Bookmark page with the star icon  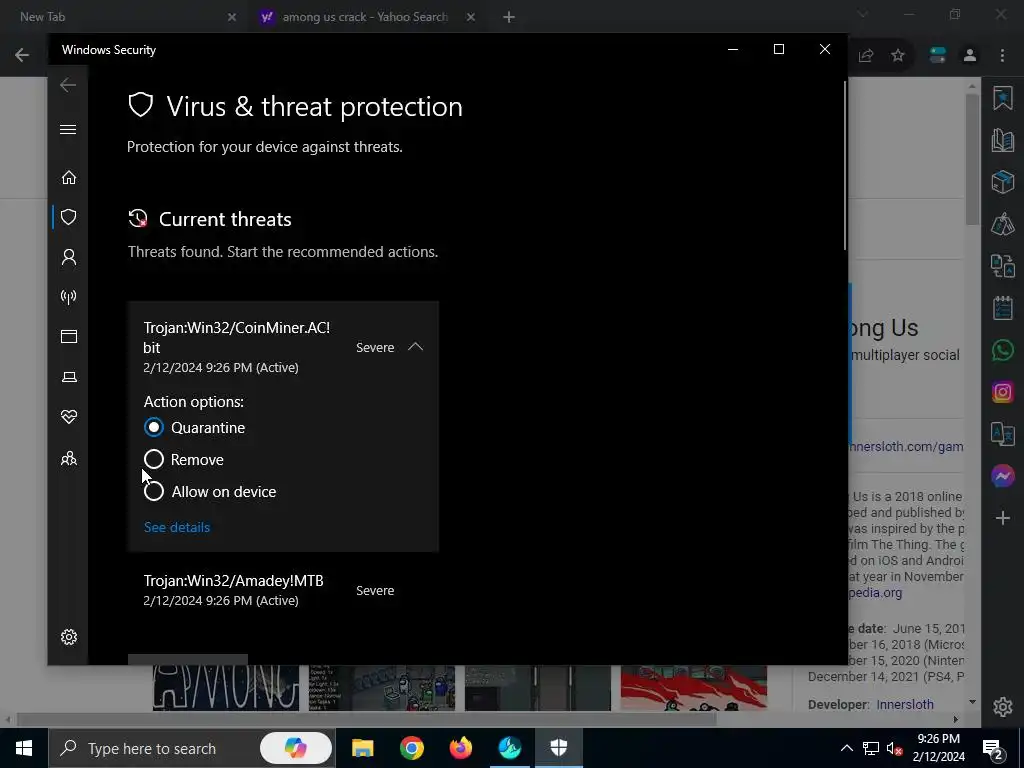point(898,56)
